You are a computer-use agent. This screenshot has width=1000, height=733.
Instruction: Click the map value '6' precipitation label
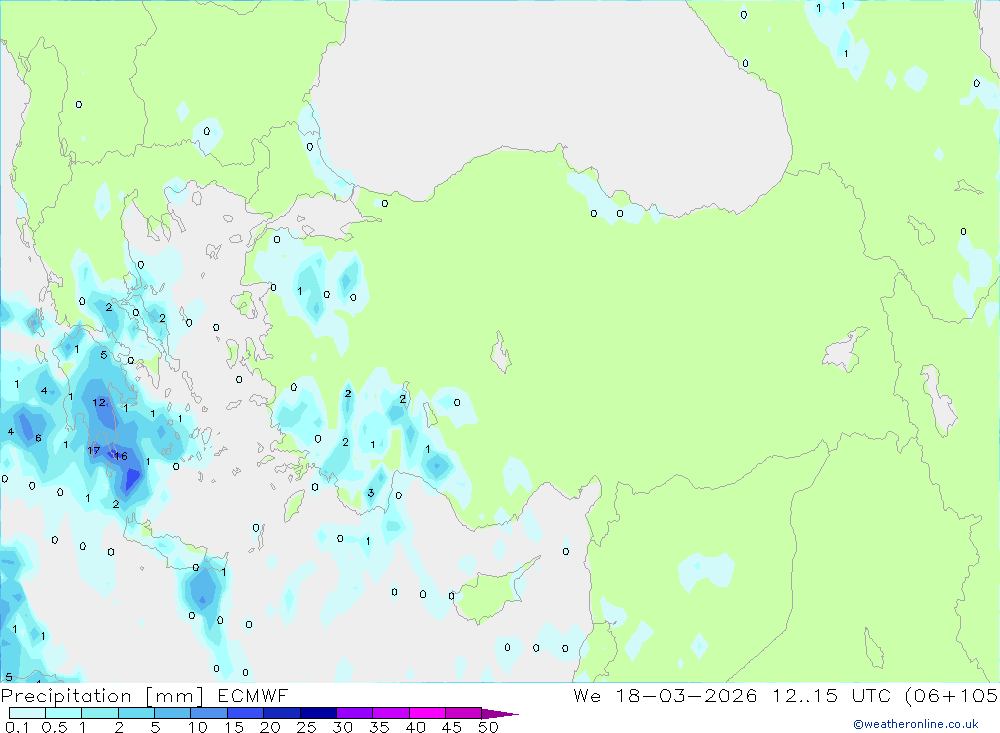38,438
